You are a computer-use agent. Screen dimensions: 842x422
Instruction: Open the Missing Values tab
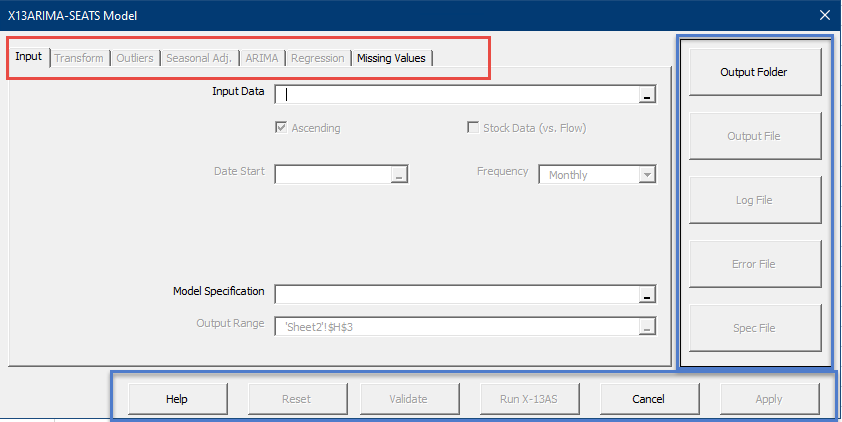pyautogui.click(x=391, y=58)
